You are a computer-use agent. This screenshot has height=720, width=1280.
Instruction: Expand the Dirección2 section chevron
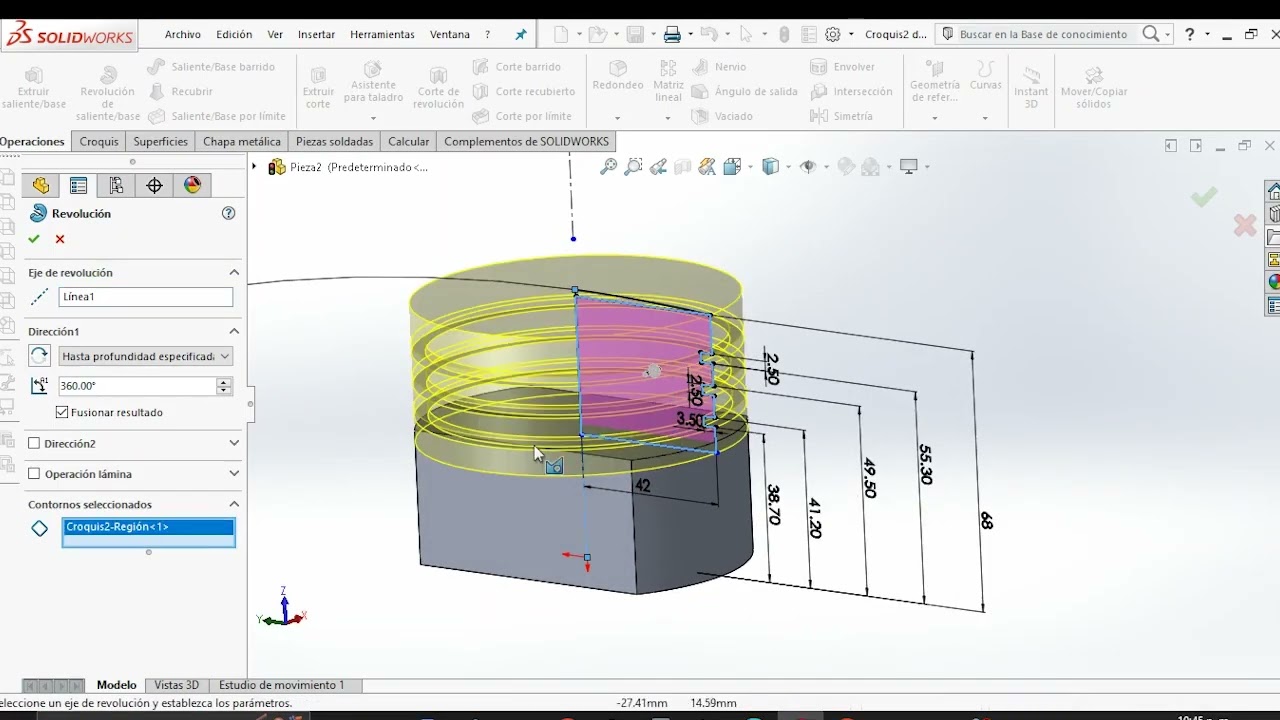point(234,443)
